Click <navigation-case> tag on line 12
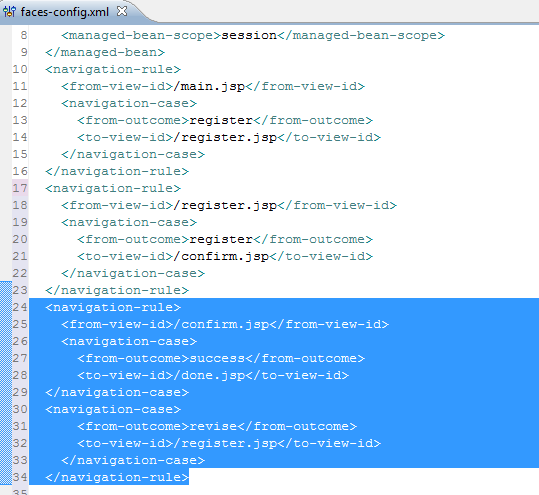The width and height of the screenshot is (539, 495). tap(129, 103)
